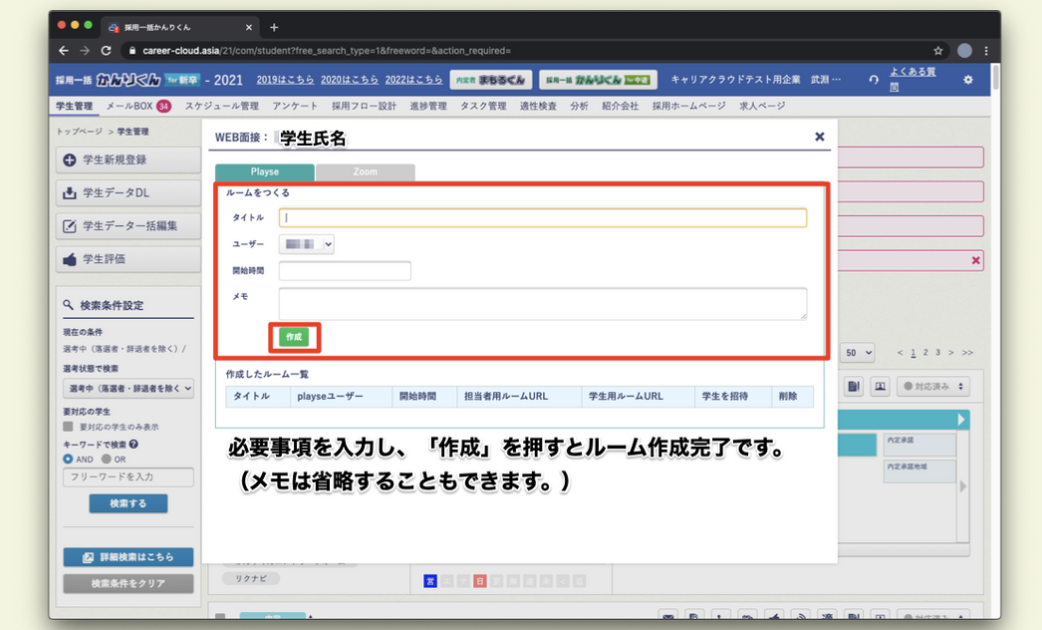Click 学生新規登録 sidebar button
This screenshot has height=630, width=1042.
(x=128, y=160)
